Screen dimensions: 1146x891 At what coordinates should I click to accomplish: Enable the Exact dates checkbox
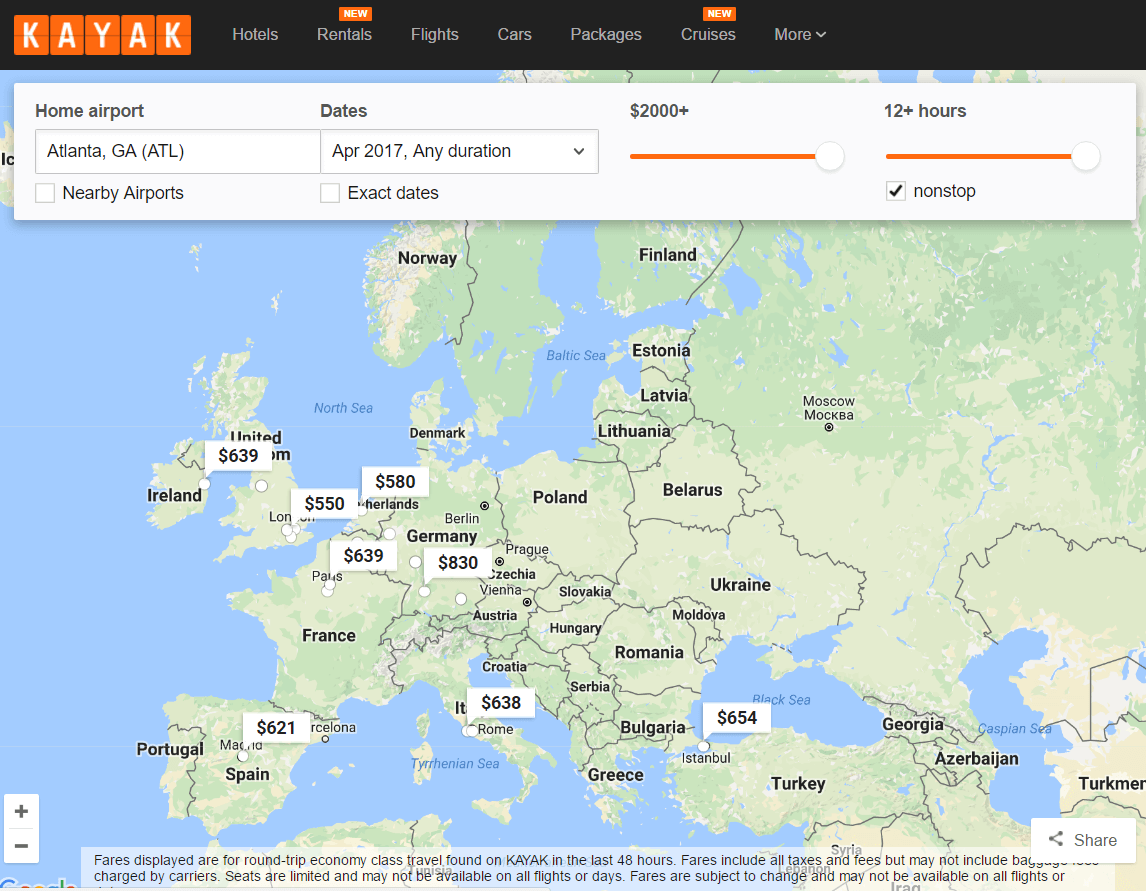[x=330, y=192]
